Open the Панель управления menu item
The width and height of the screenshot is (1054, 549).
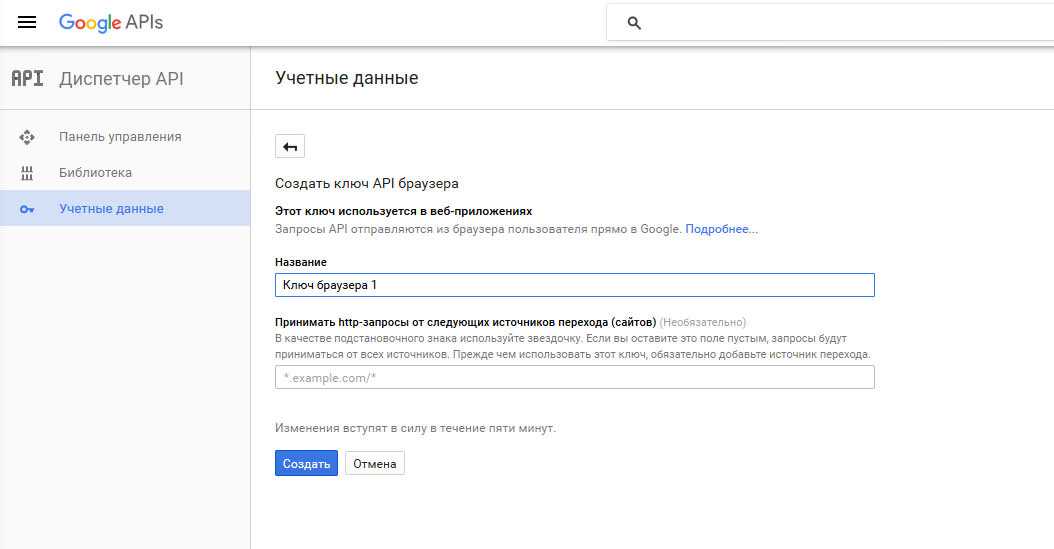pyautogui.click(x=120, y=137)
